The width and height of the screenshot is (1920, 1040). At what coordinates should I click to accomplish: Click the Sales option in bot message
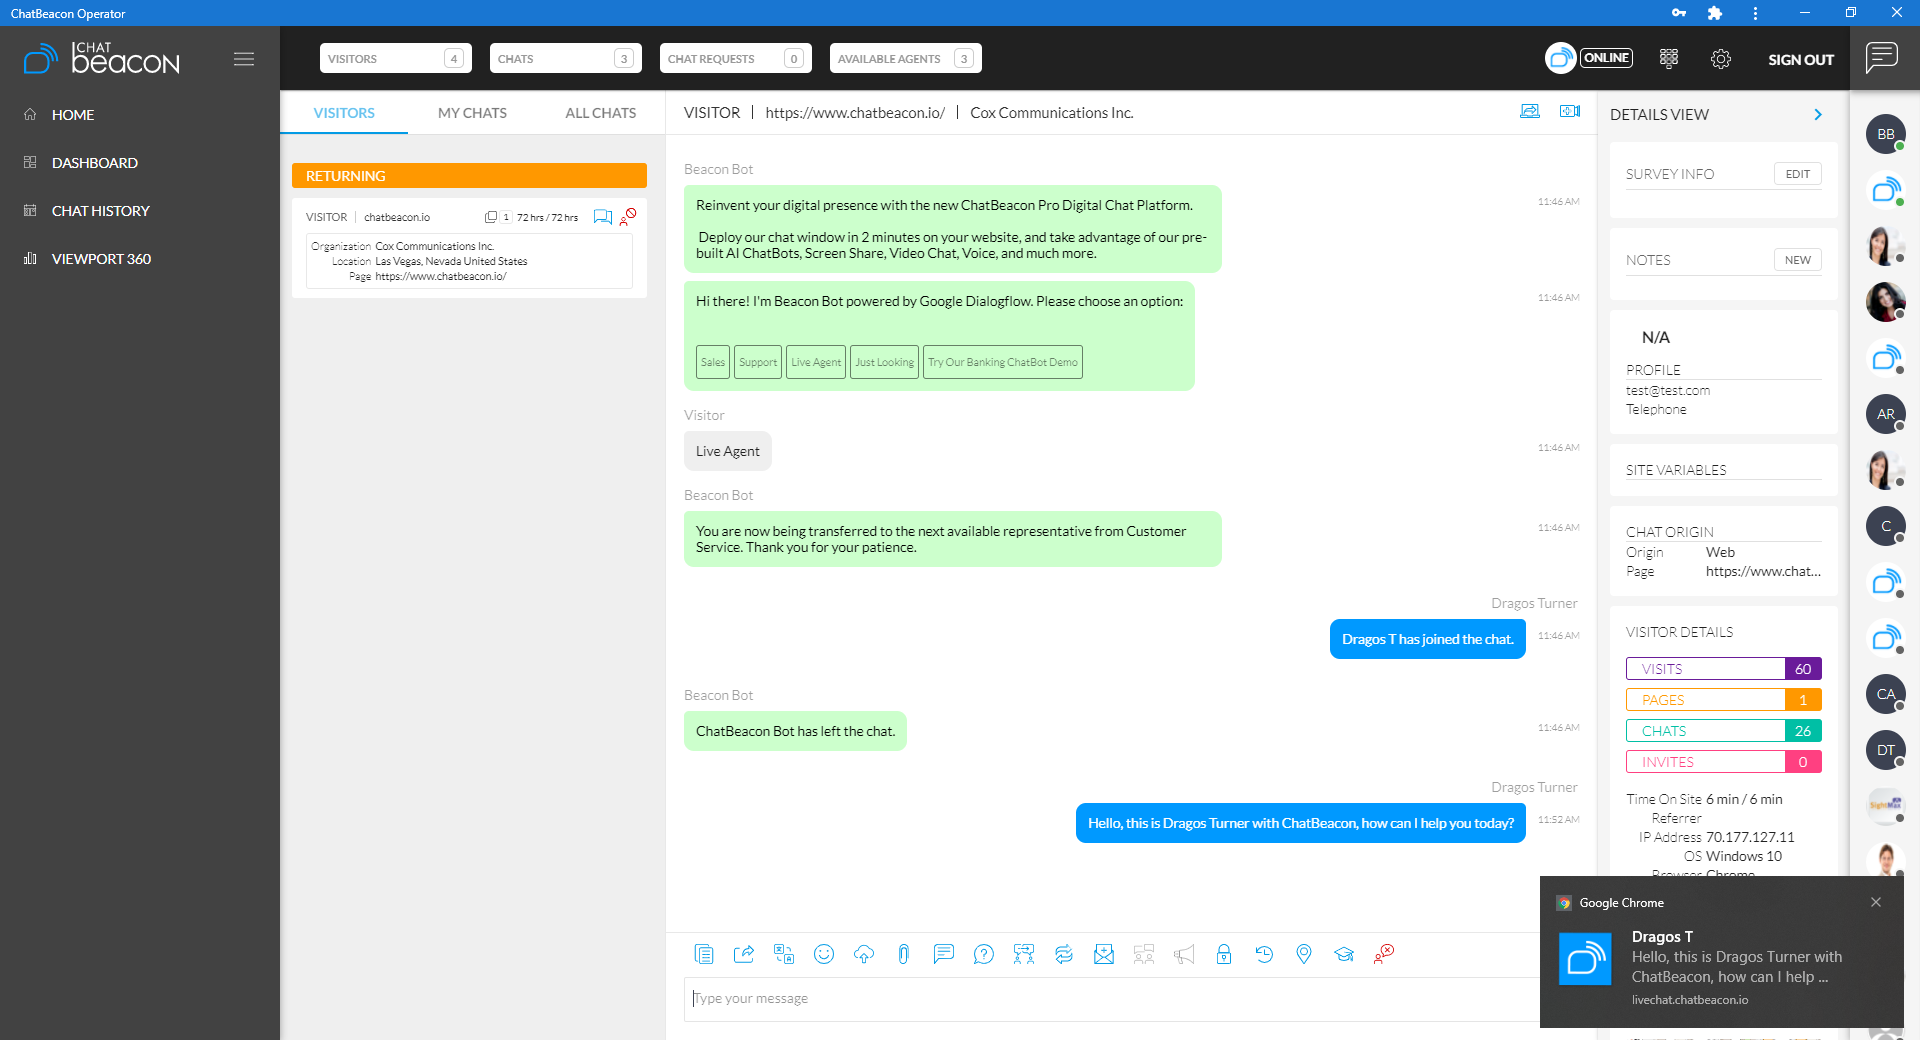click(x=713, y=362)
